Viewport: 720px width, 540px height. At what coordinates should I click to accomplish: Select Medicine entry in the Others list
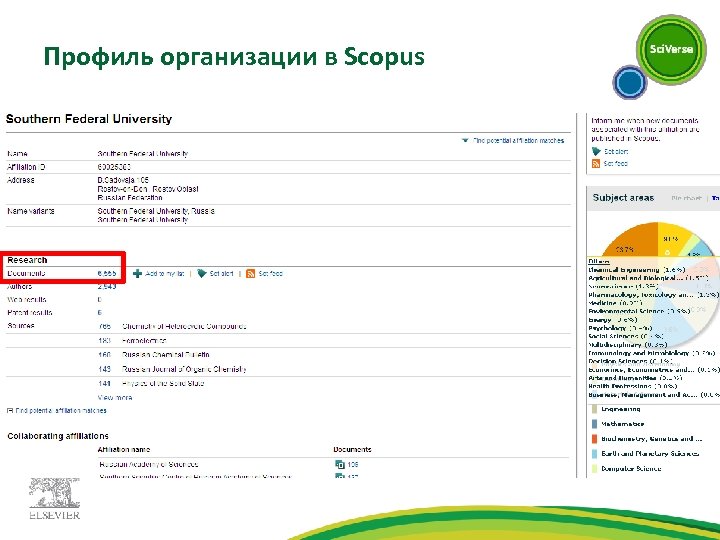pos(615,303)
